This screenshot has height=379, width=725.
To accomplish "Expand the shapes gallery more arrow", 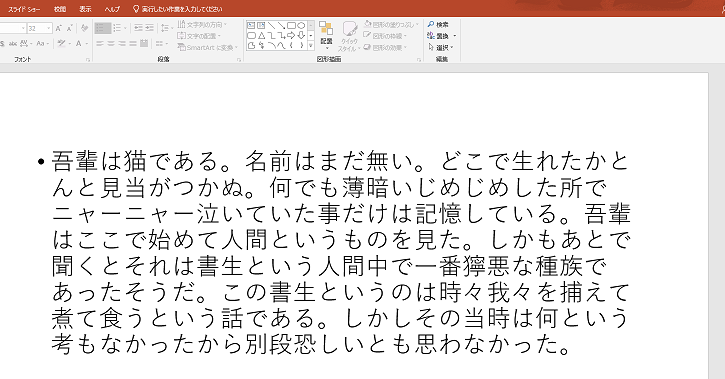I will click(311, 45).
